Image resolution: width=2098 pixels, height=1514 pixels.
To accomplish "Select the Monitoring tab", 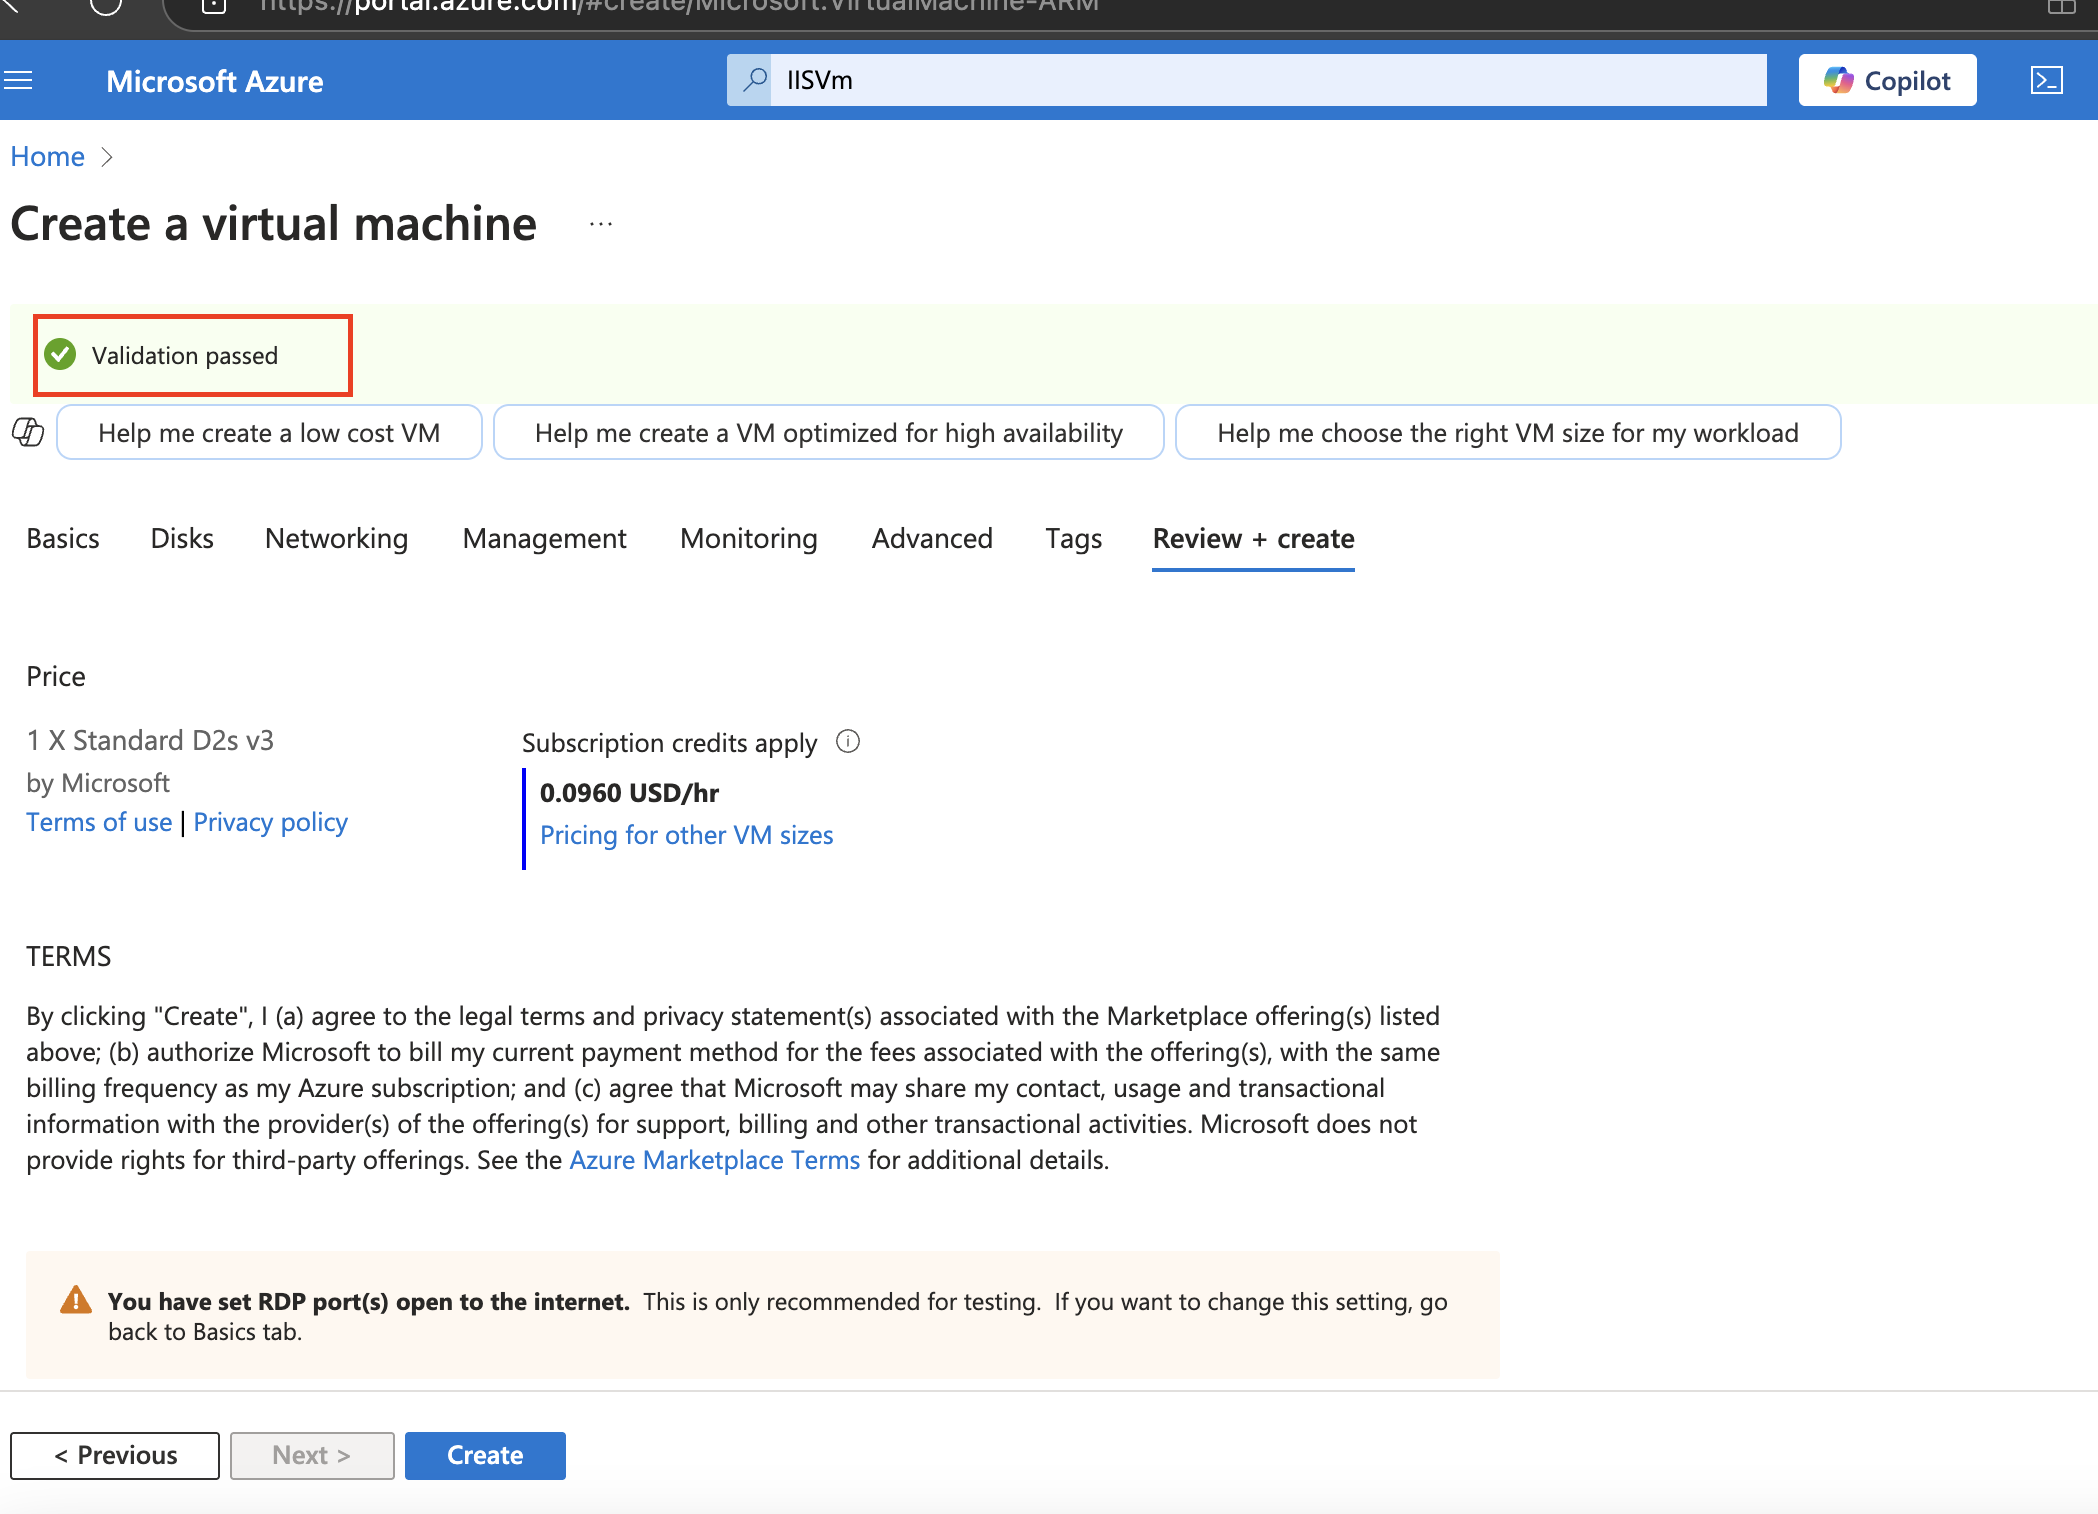I will [748, 538].
